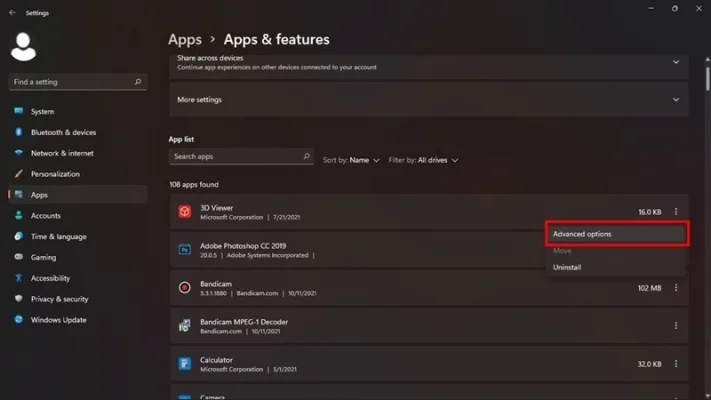Open three-dot menu for Calculator
Image resolution: width=711 pixels, height=400 pixels.
[x=676, y=364]
